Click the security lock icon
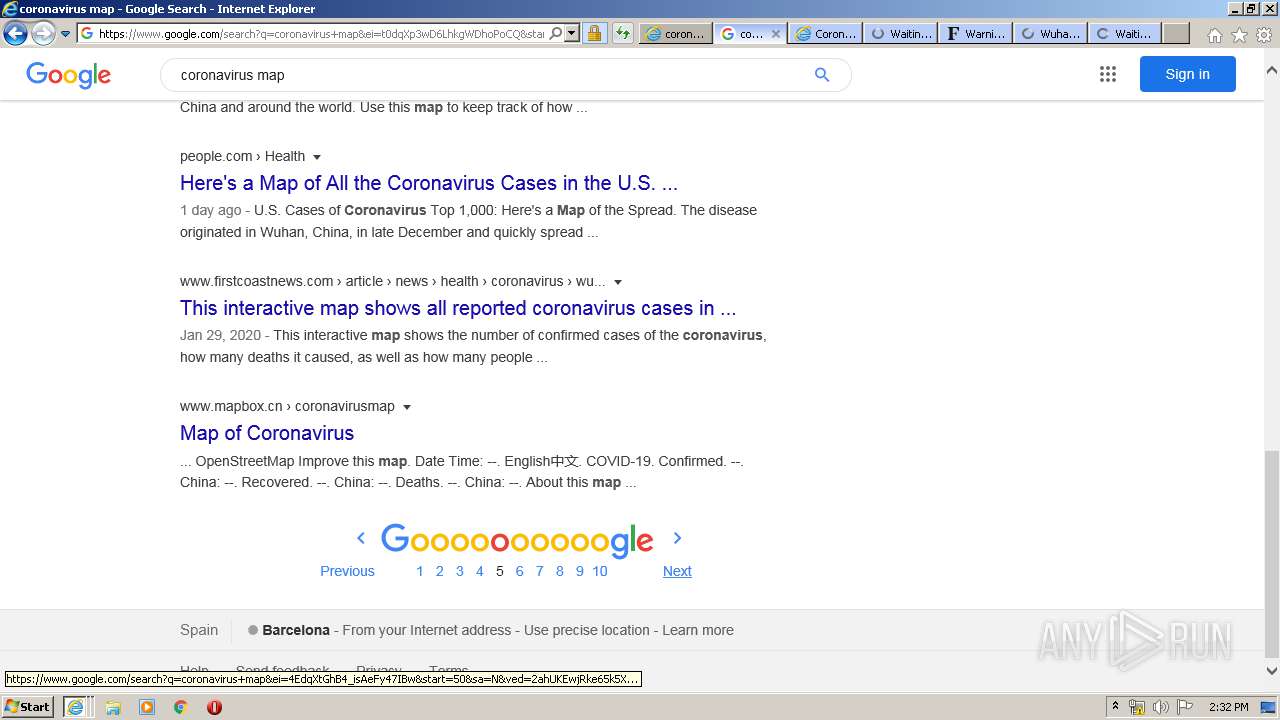Viewport: 1280px width, 720px height. click(594, 33)
